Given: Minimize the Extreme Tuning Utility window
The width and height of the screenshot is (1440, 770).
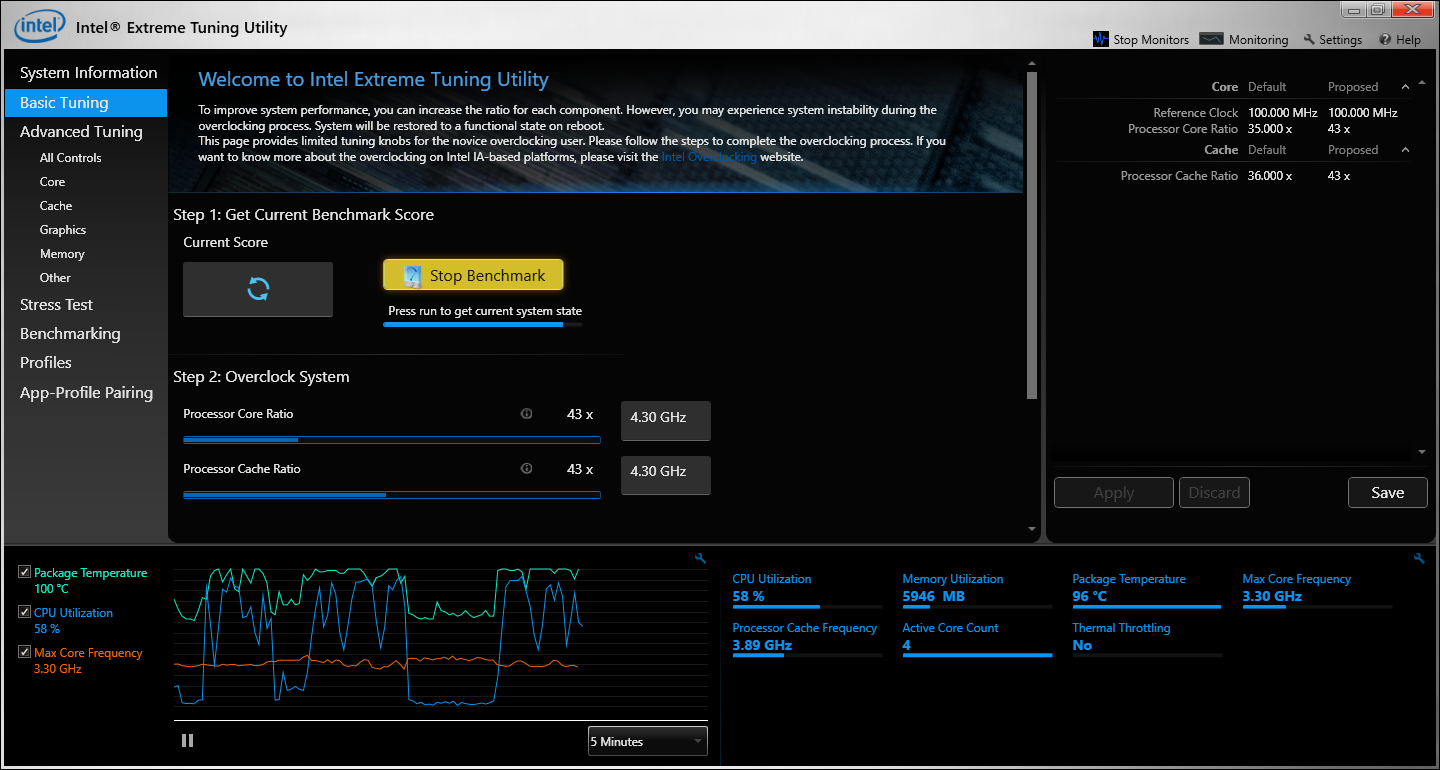Looking at the screenshot, I should (1352, 9).
